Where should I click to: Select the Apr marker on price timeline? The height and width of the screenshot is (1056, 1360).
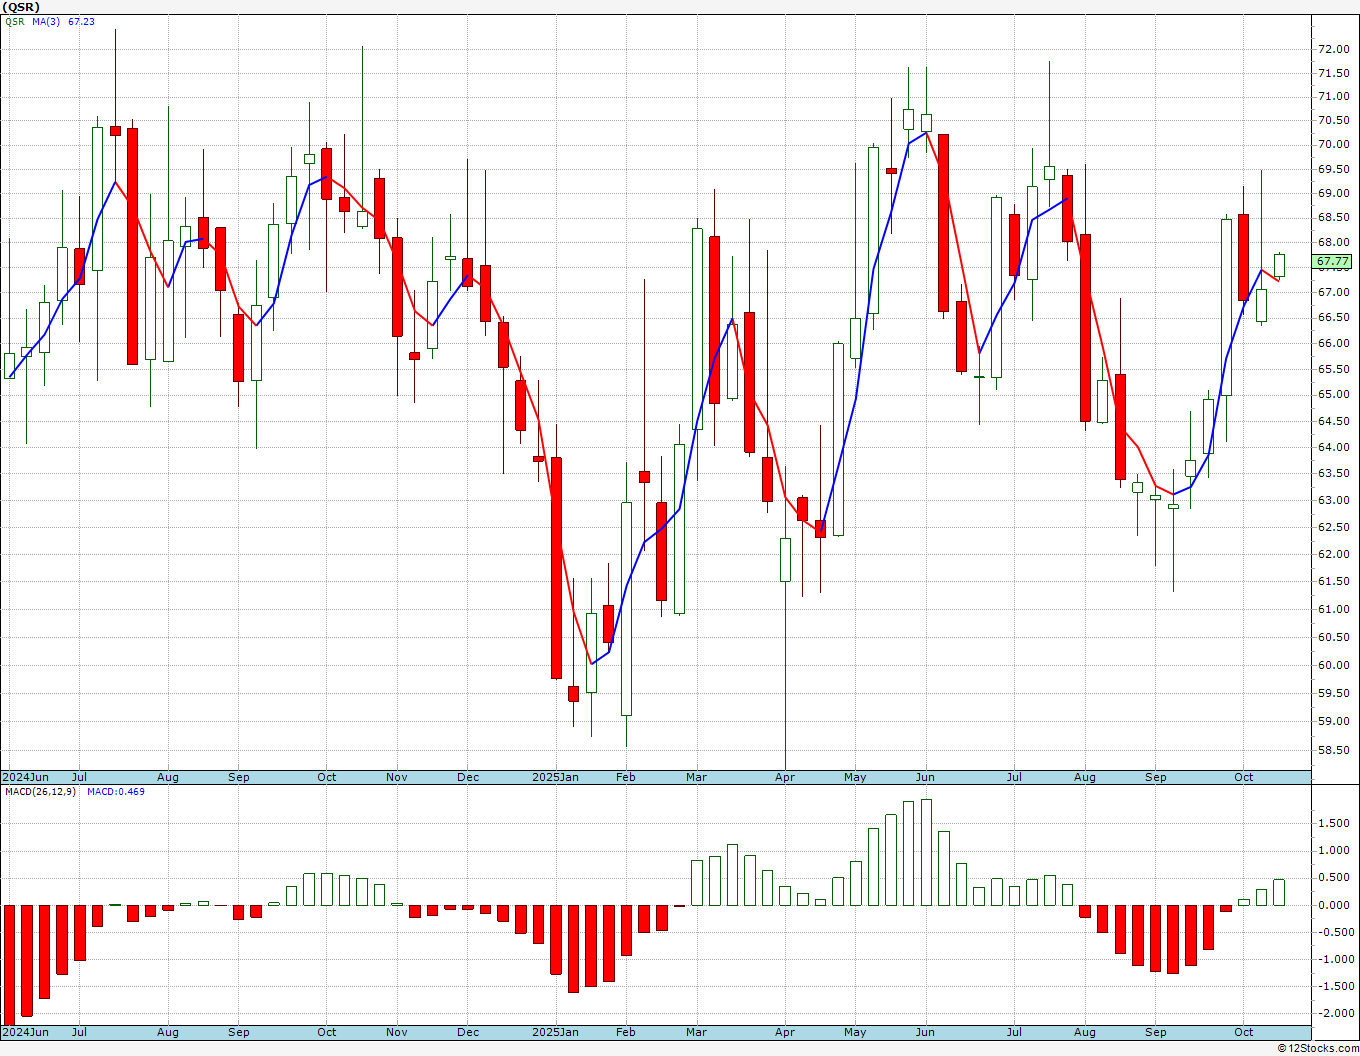coord(785,777)
